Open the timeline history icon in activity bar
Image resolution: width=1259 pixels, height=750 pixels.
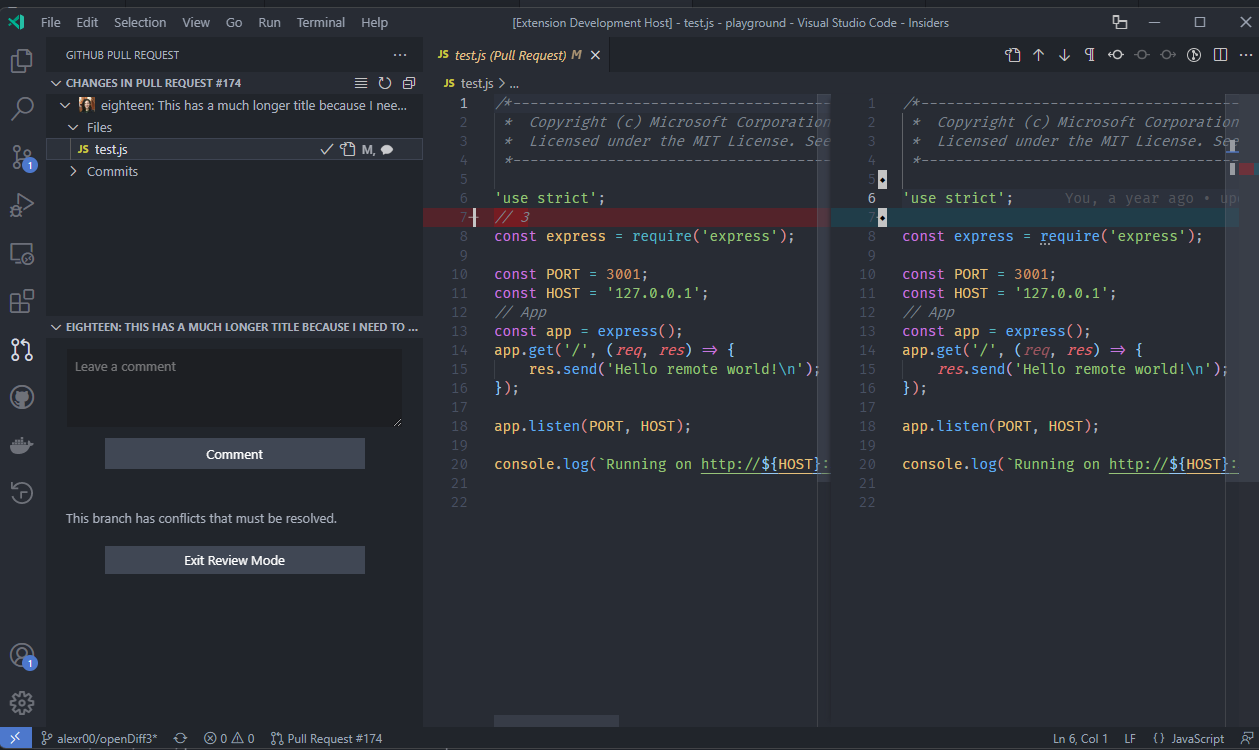tap(22, 492)
